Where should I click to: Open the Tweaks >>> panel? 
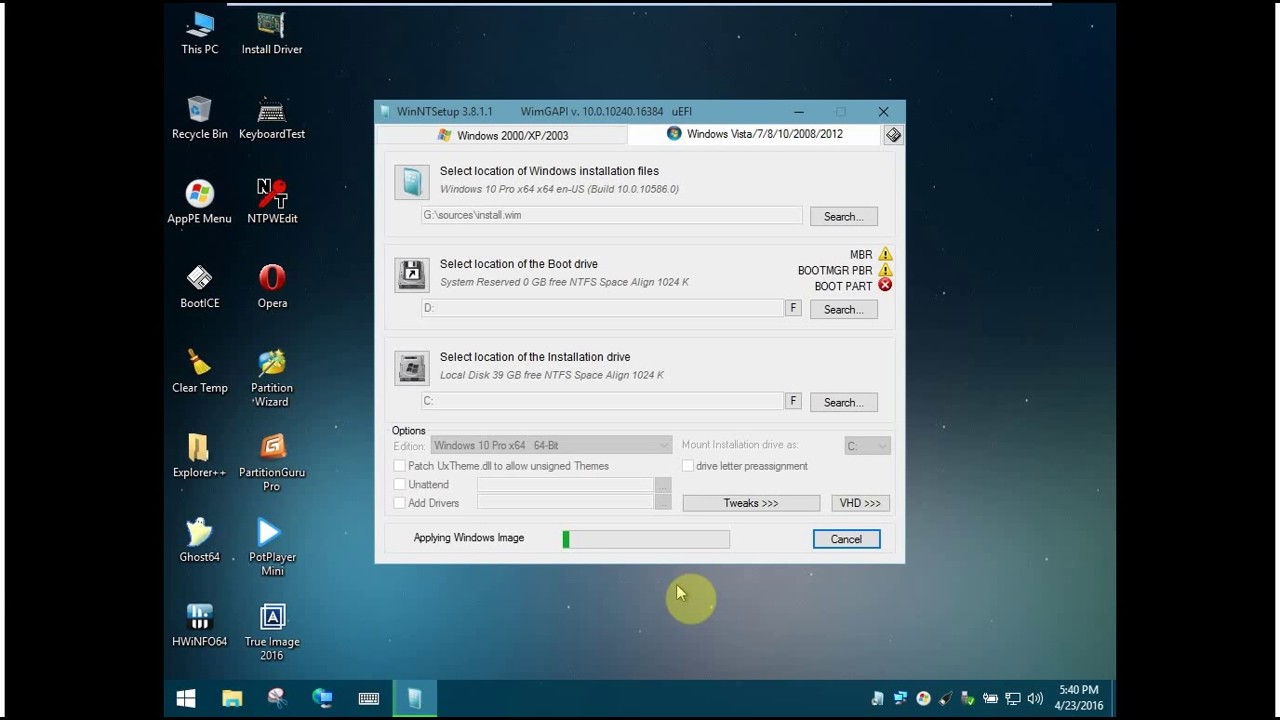[x=751, y=503]
